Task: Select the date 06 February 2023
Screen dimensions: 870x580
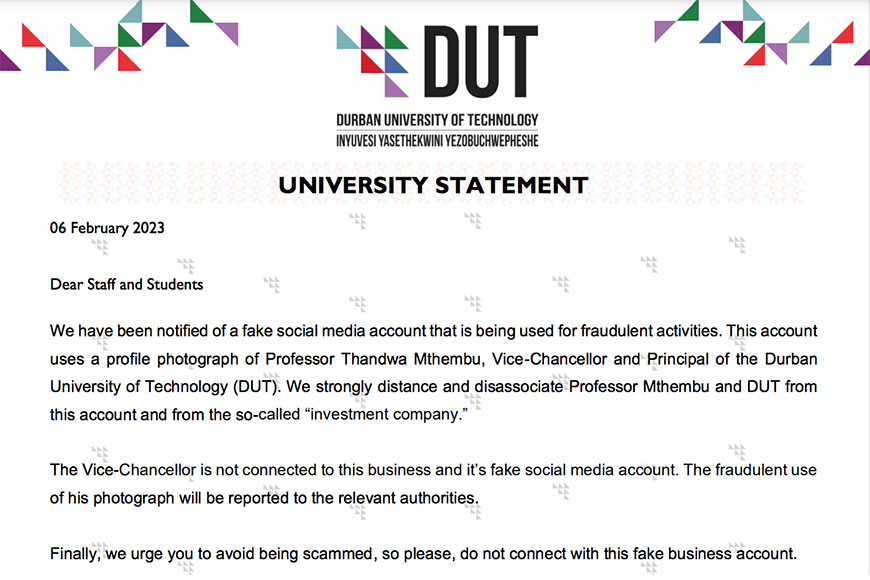Action: point(107,228)
